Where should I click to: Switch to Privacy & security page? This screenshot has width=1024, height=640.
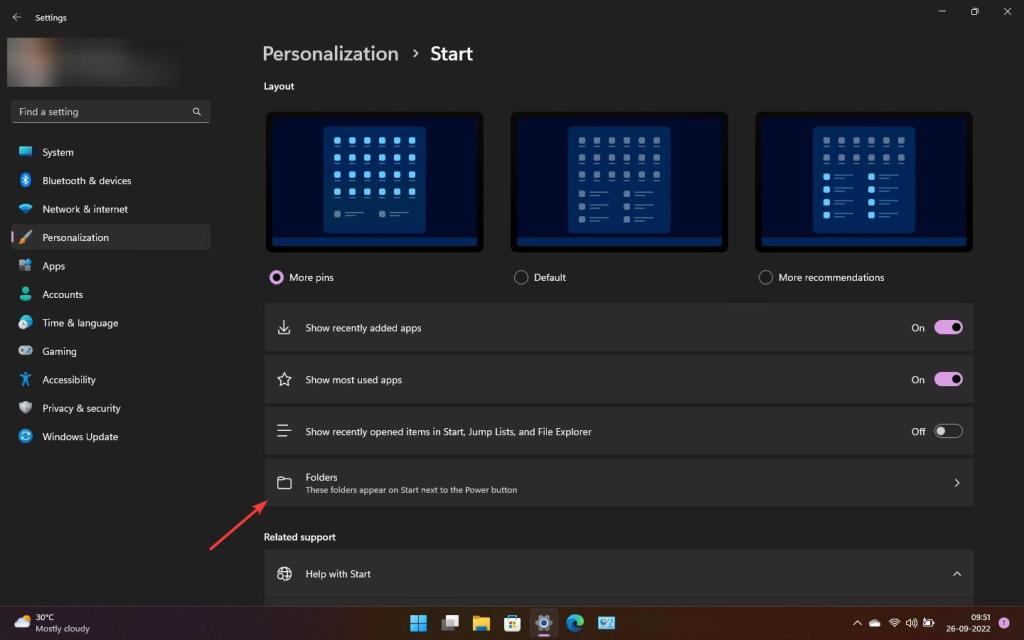click(x=81, y=408)
